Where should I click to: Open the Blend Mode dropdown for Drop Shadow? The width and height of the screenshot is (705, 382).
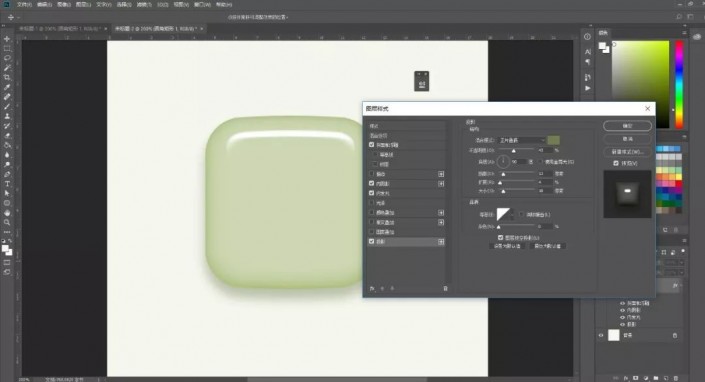522,140
